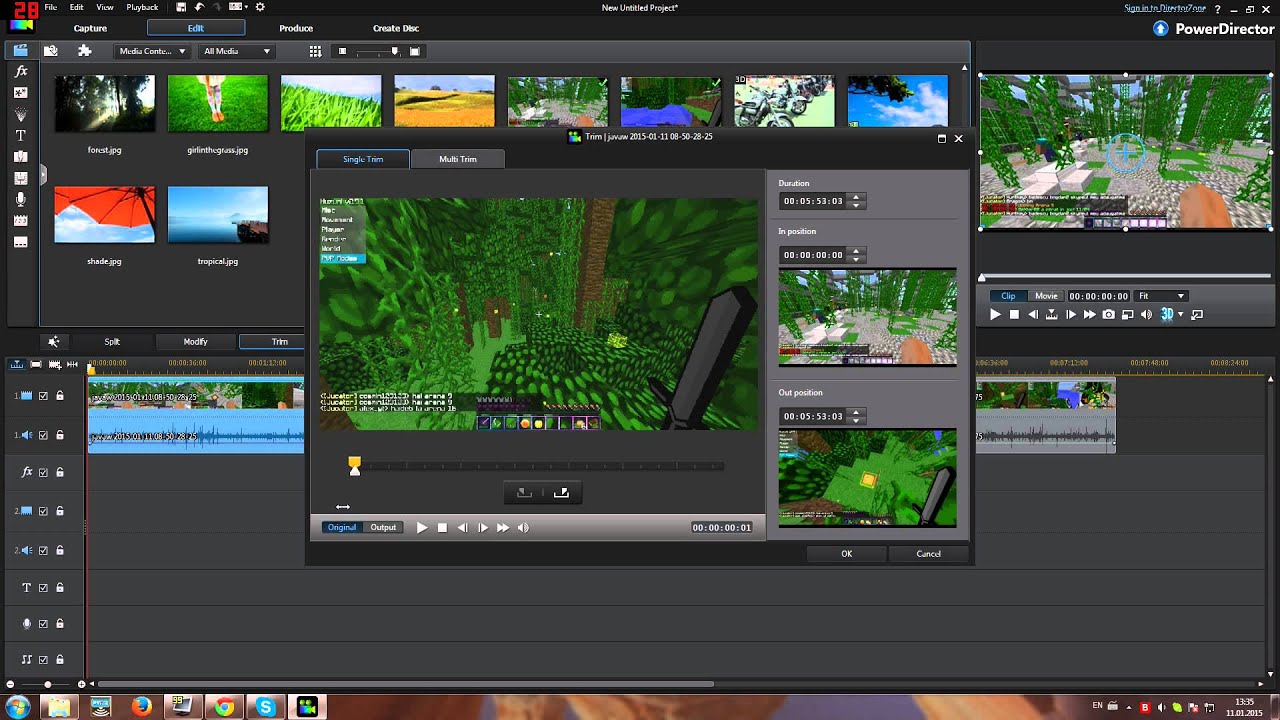1280x720 pixels.
Task: Expand the All Media filter dropdown
Action: click(236, 51)
